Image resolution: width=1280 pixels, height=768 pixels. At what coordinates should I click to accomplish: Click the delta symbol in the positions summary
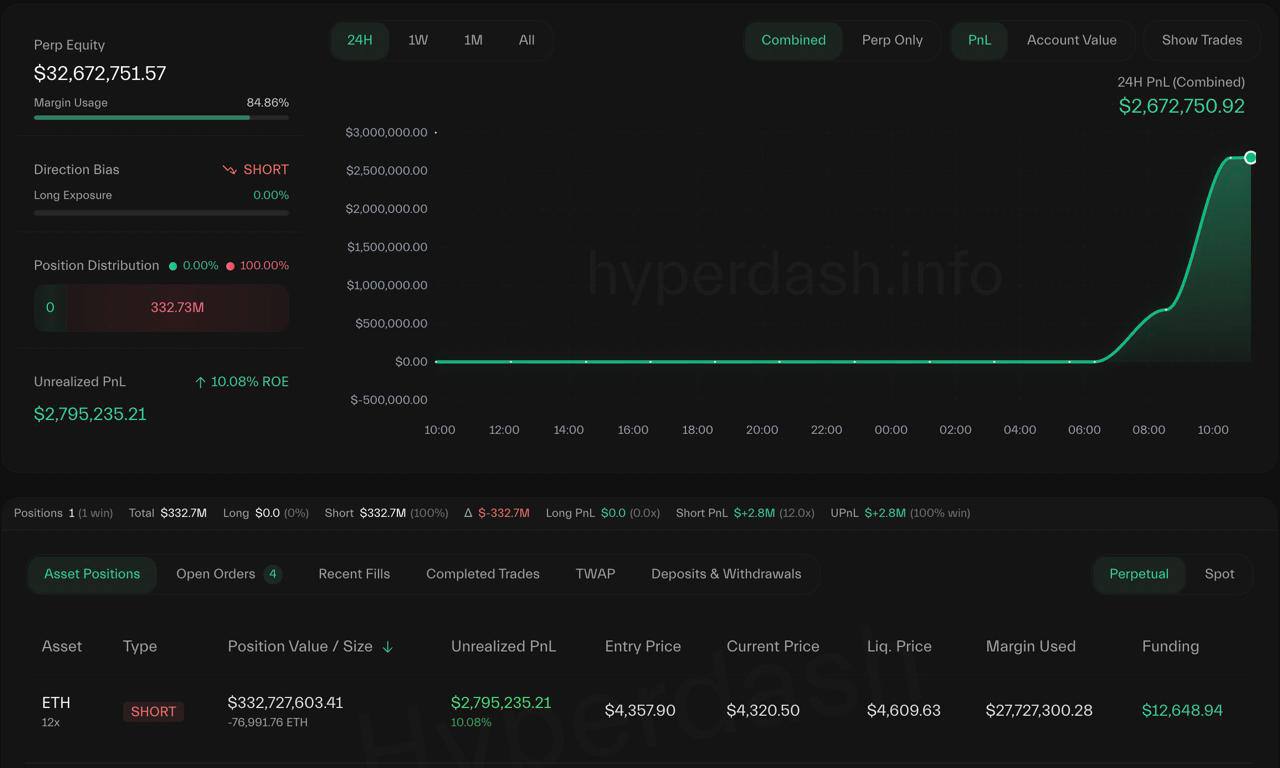tap(468, 513)
